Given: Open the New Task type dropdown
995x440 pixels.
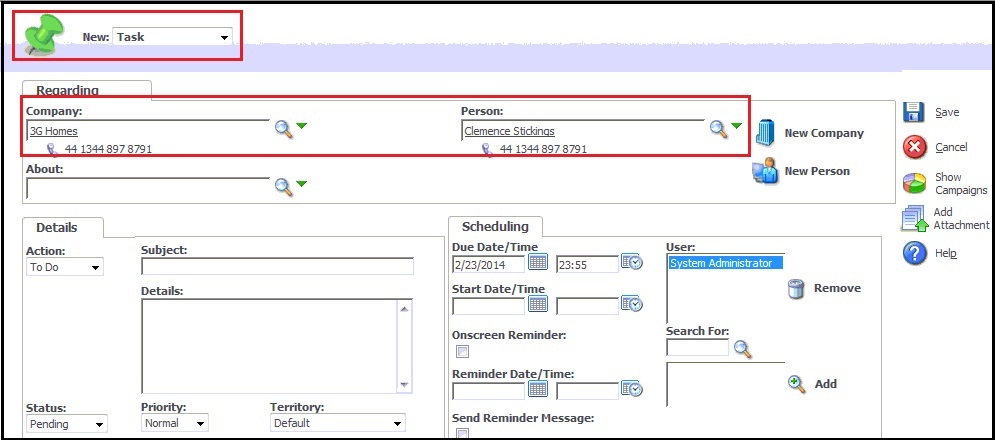Looking at the screenshot, I should click(172, 37).
